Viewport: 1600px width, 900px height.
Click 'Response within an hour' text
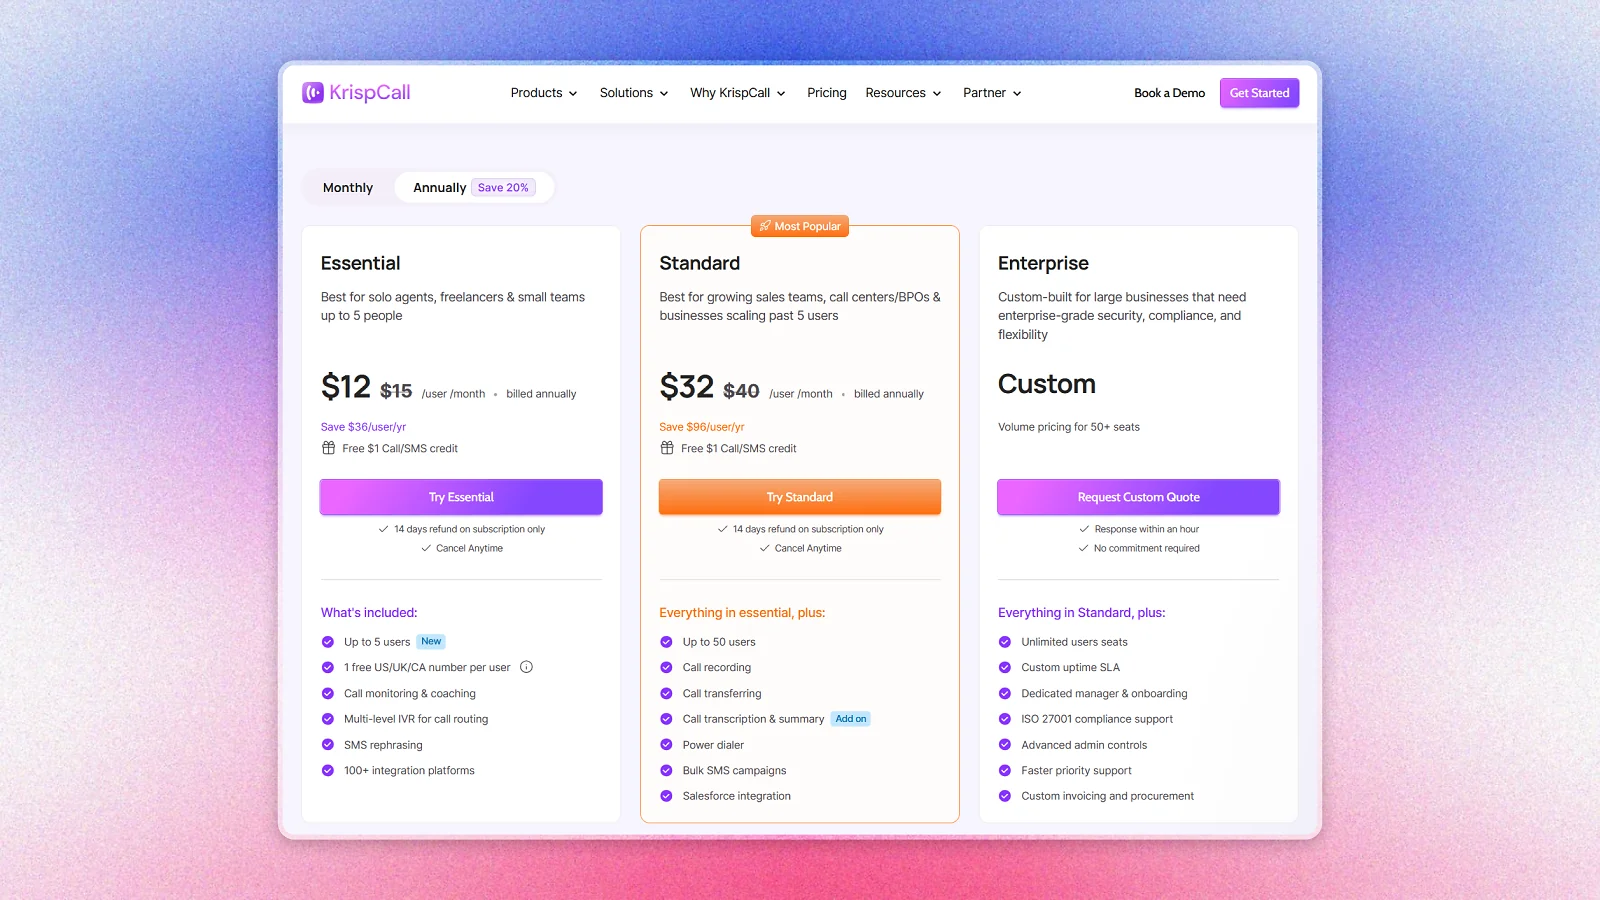pos(1147,529)
